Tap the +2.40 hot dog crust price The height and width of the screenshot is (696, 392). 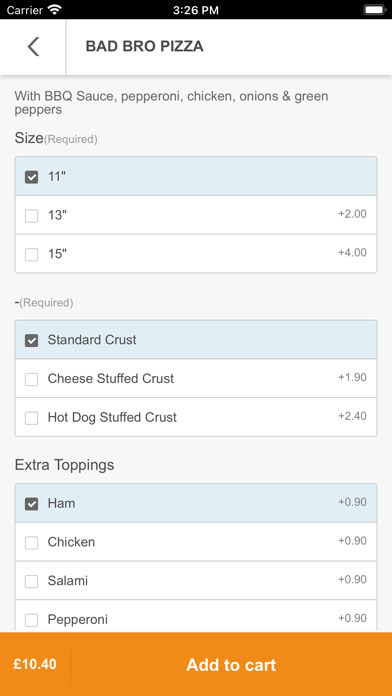point(352,416)
